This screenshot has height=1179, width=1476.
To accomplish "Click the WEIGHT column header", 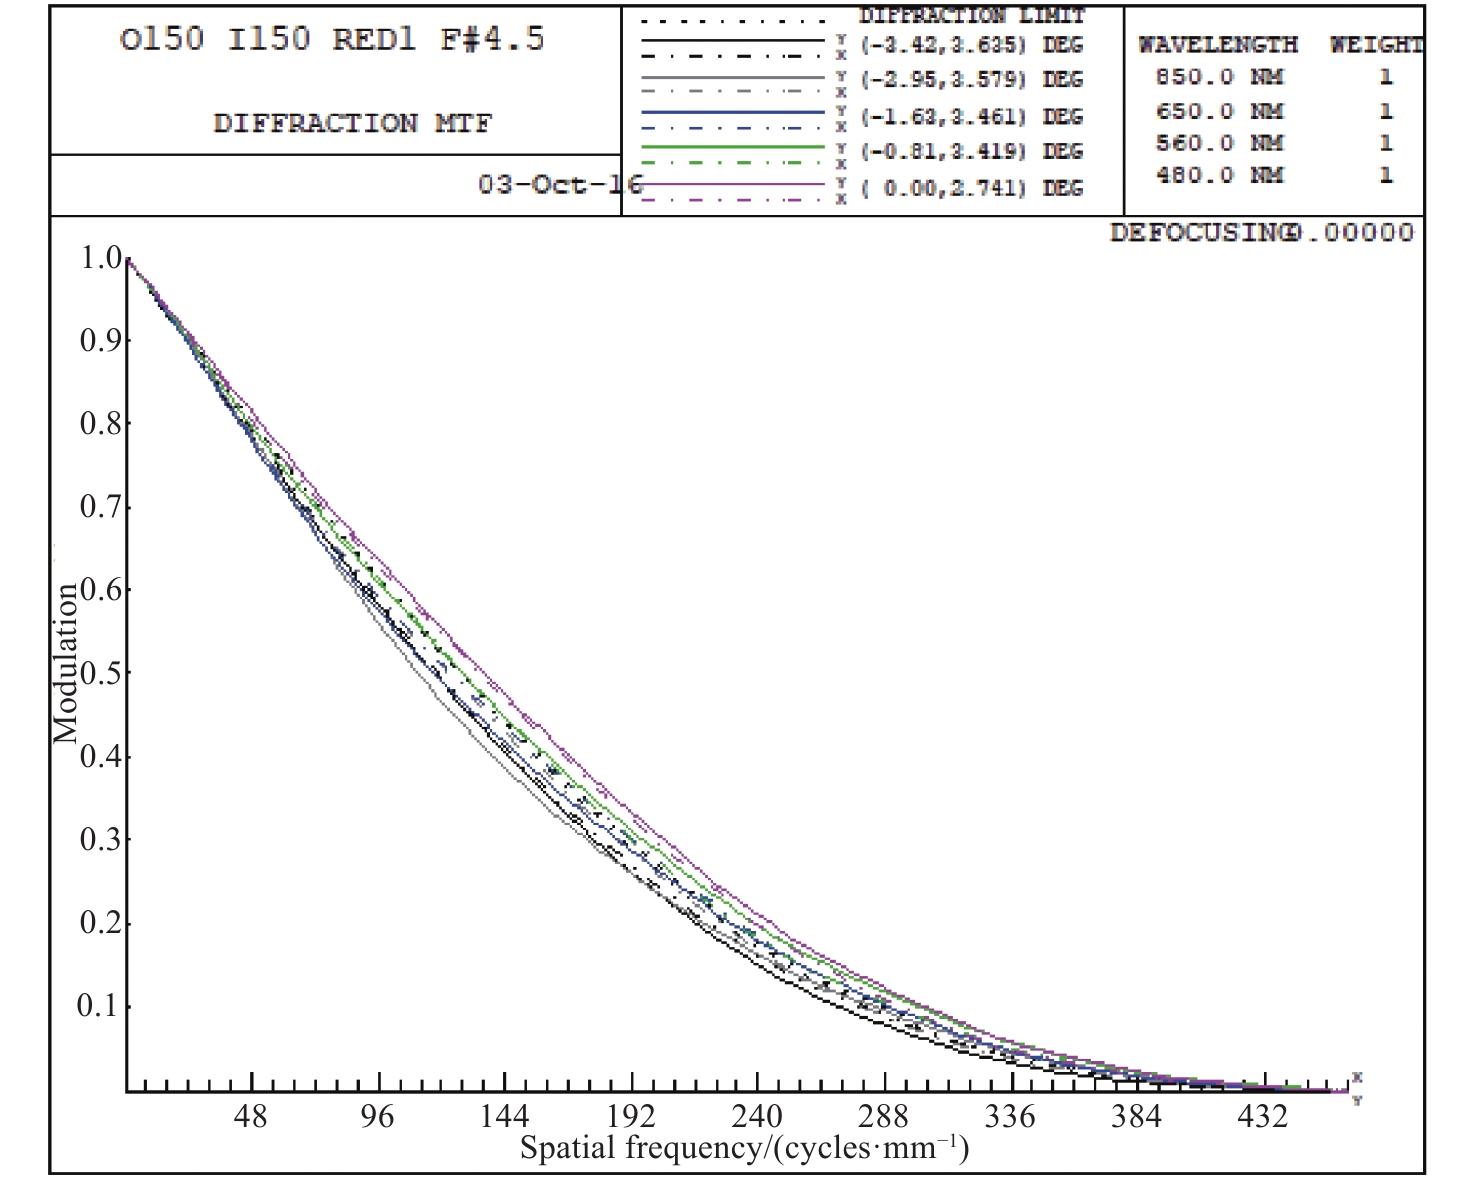I will pos(1375,45).
